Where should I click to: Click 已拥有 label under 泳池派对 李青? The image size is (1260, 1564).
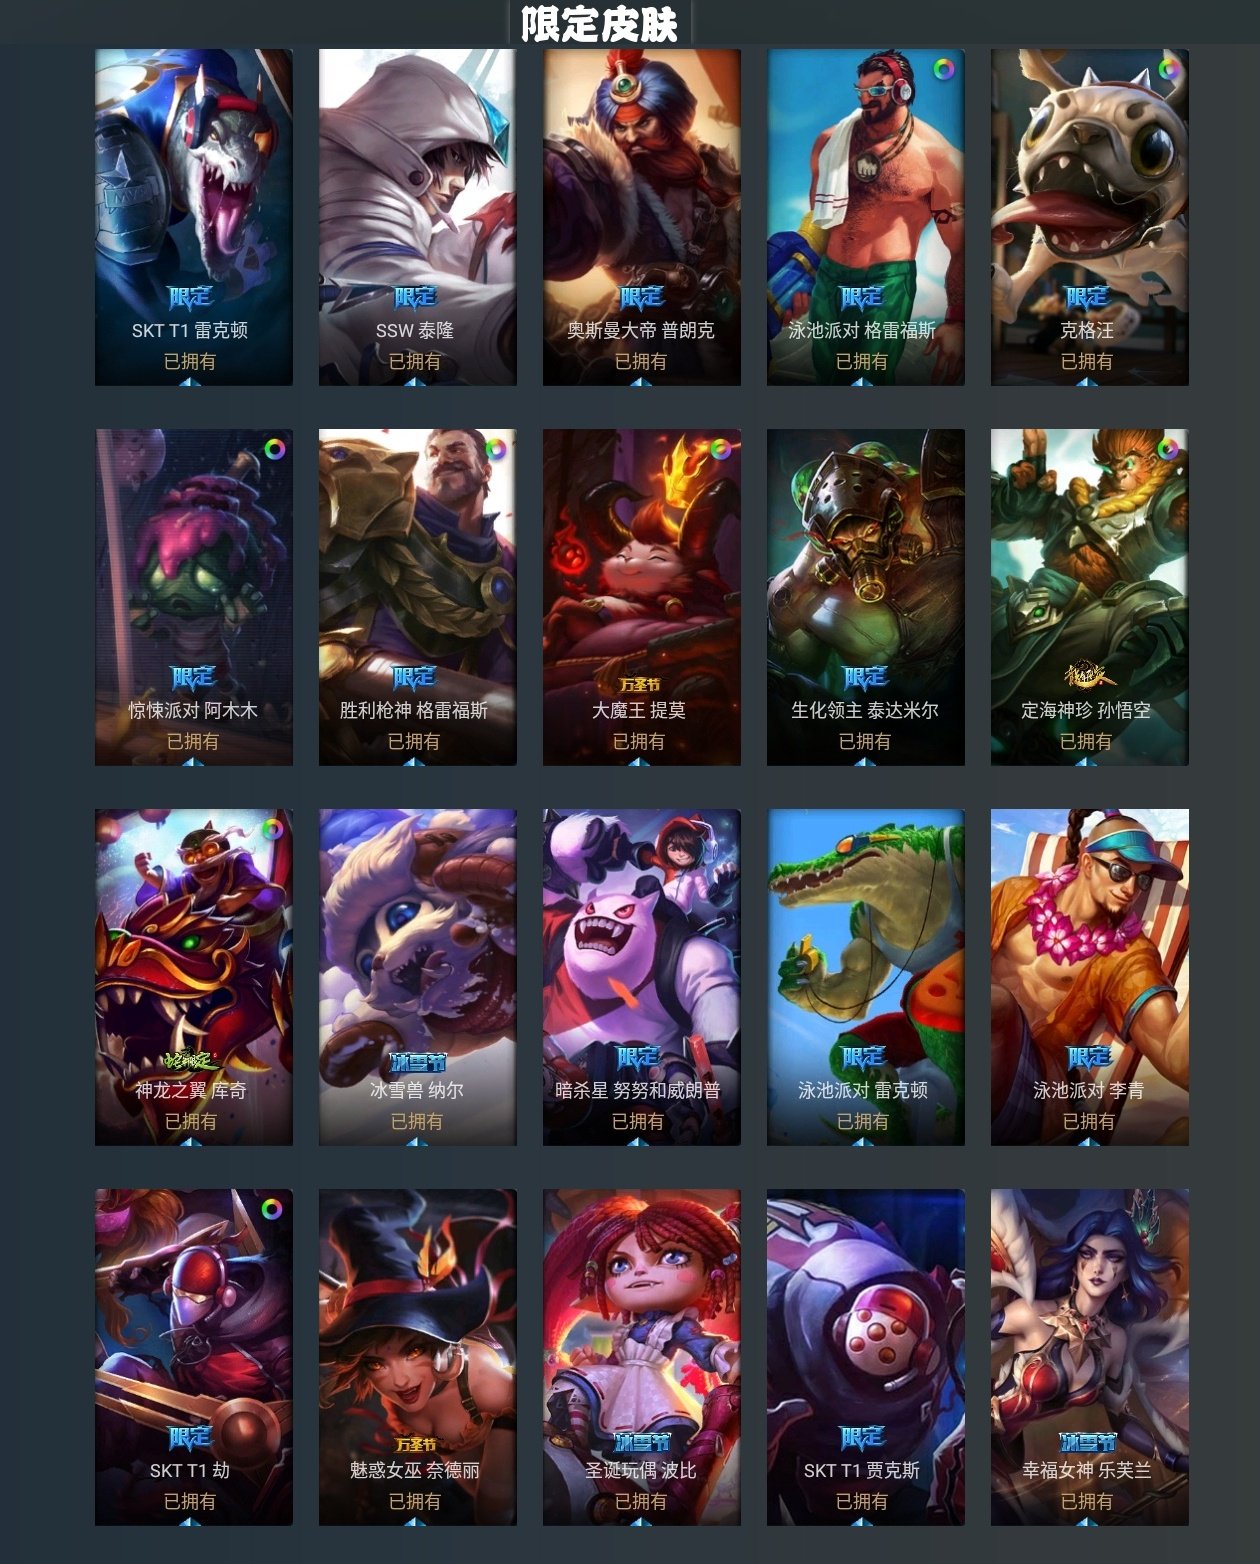[x=1088, y=1121]
